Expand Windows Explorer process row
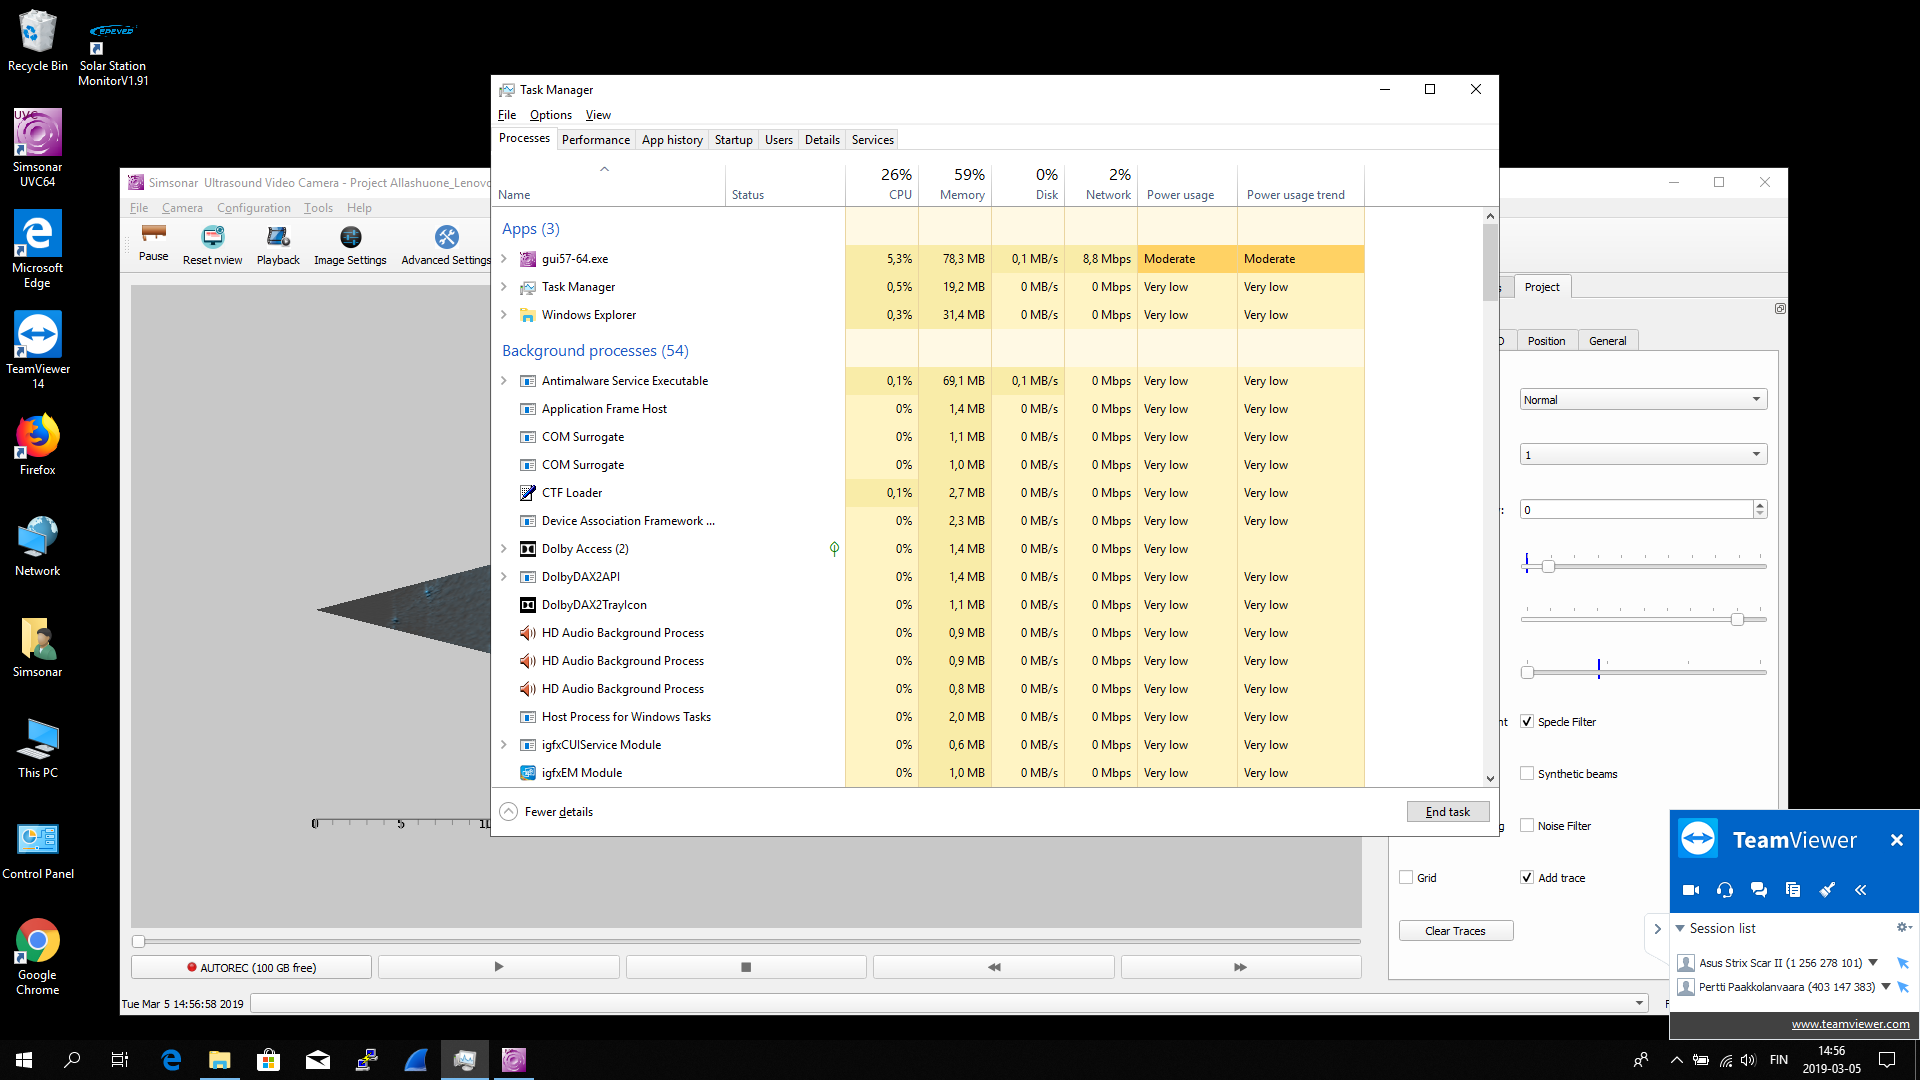The image size is (1920, 1080). [x=504, y=315]
